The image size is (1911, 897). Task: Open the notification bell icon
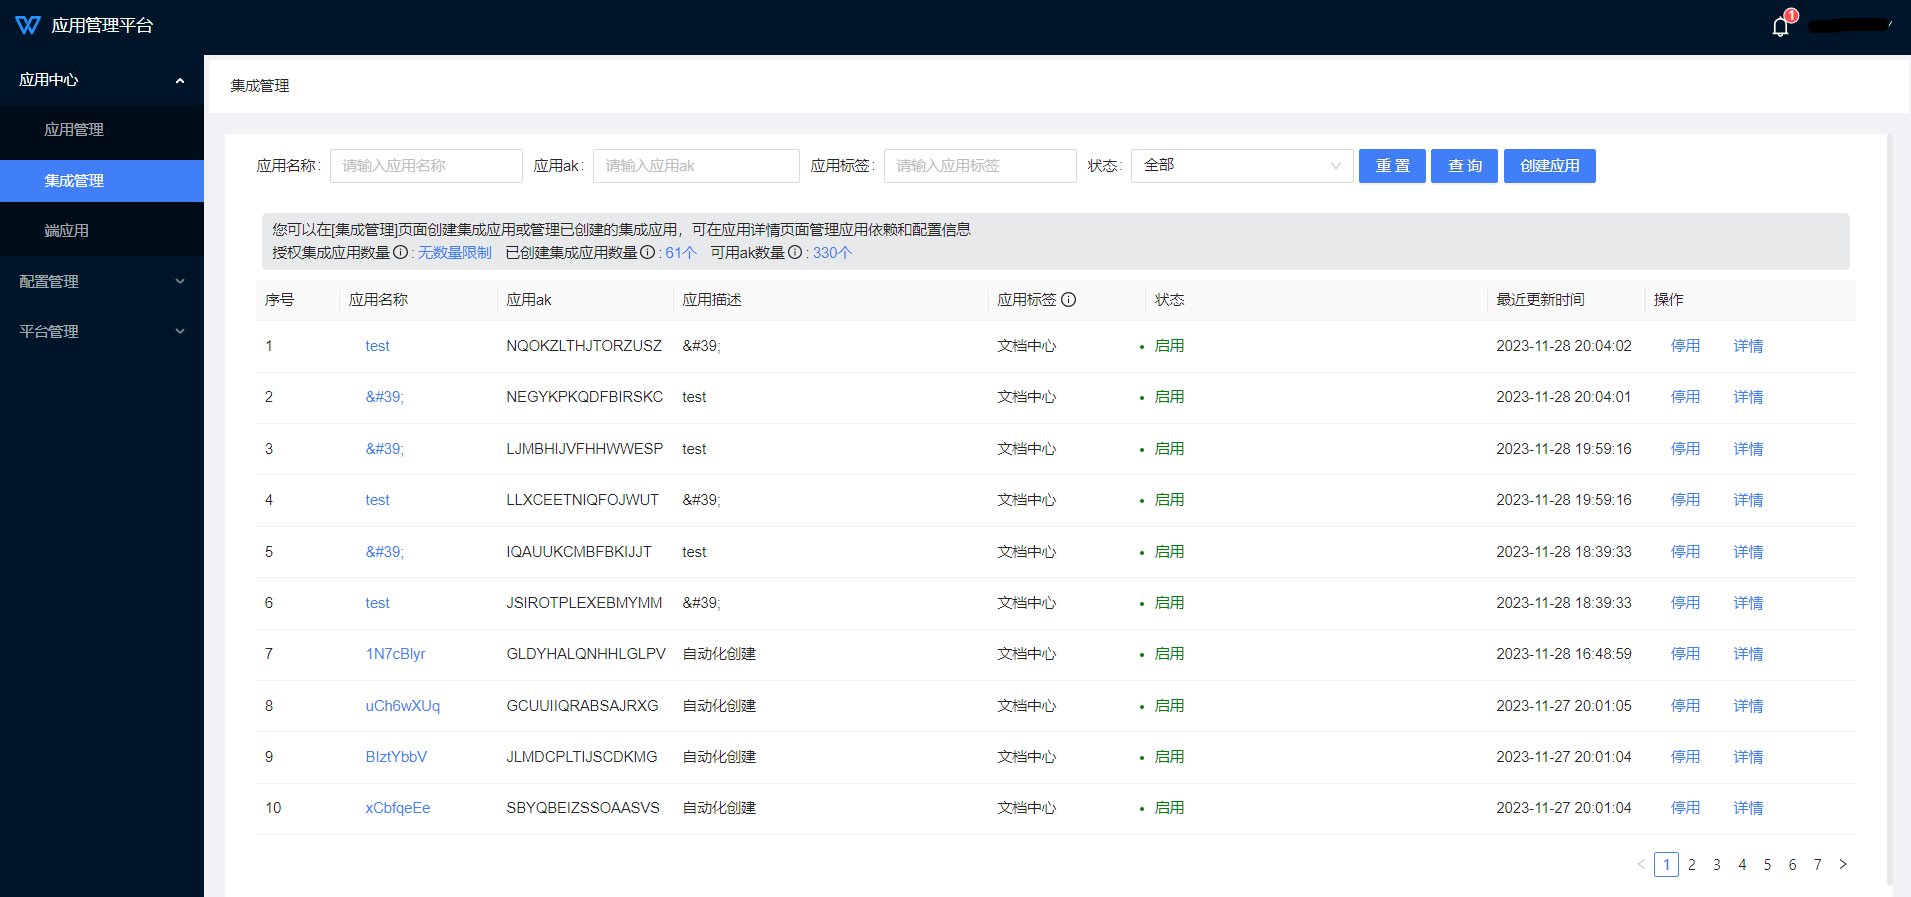coord(1780,27)
